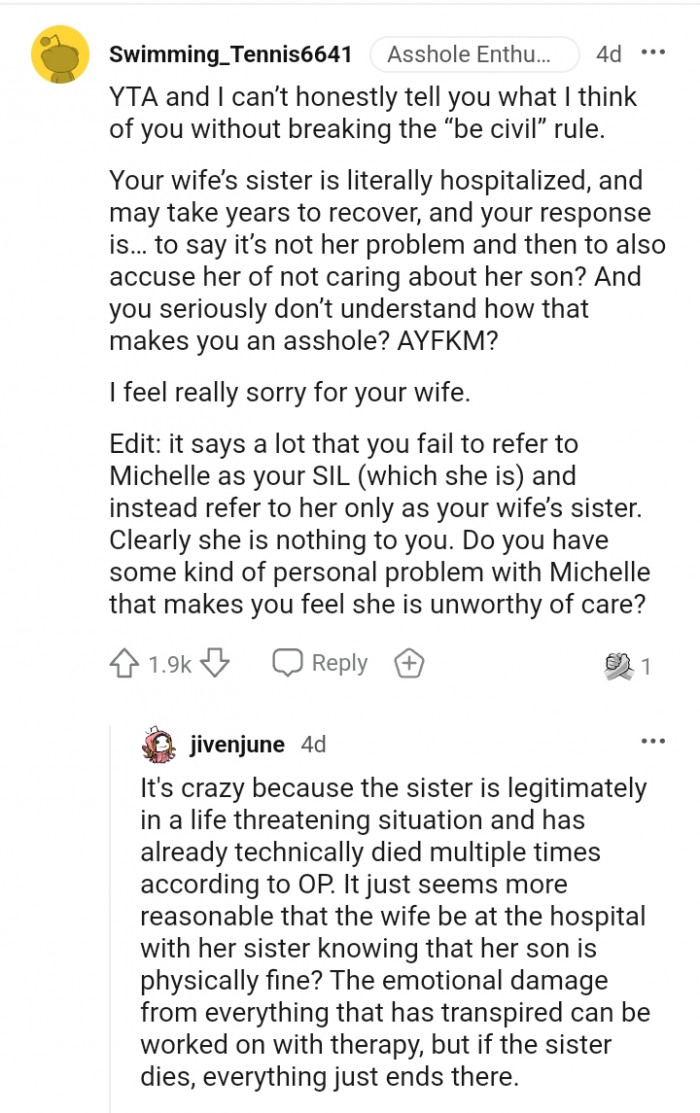Image resolution: width=700 pixels, height=1113 pixels.
Task: Click the helping hand award icon
Action: coord(619,661)
